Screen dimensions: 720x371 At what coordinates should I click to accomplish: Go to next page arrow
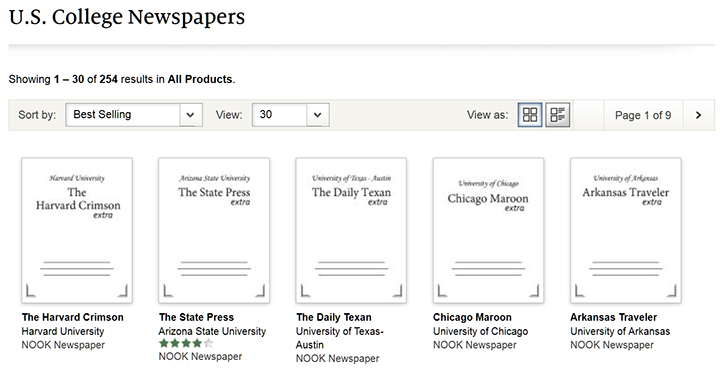(x=698, y=115)
